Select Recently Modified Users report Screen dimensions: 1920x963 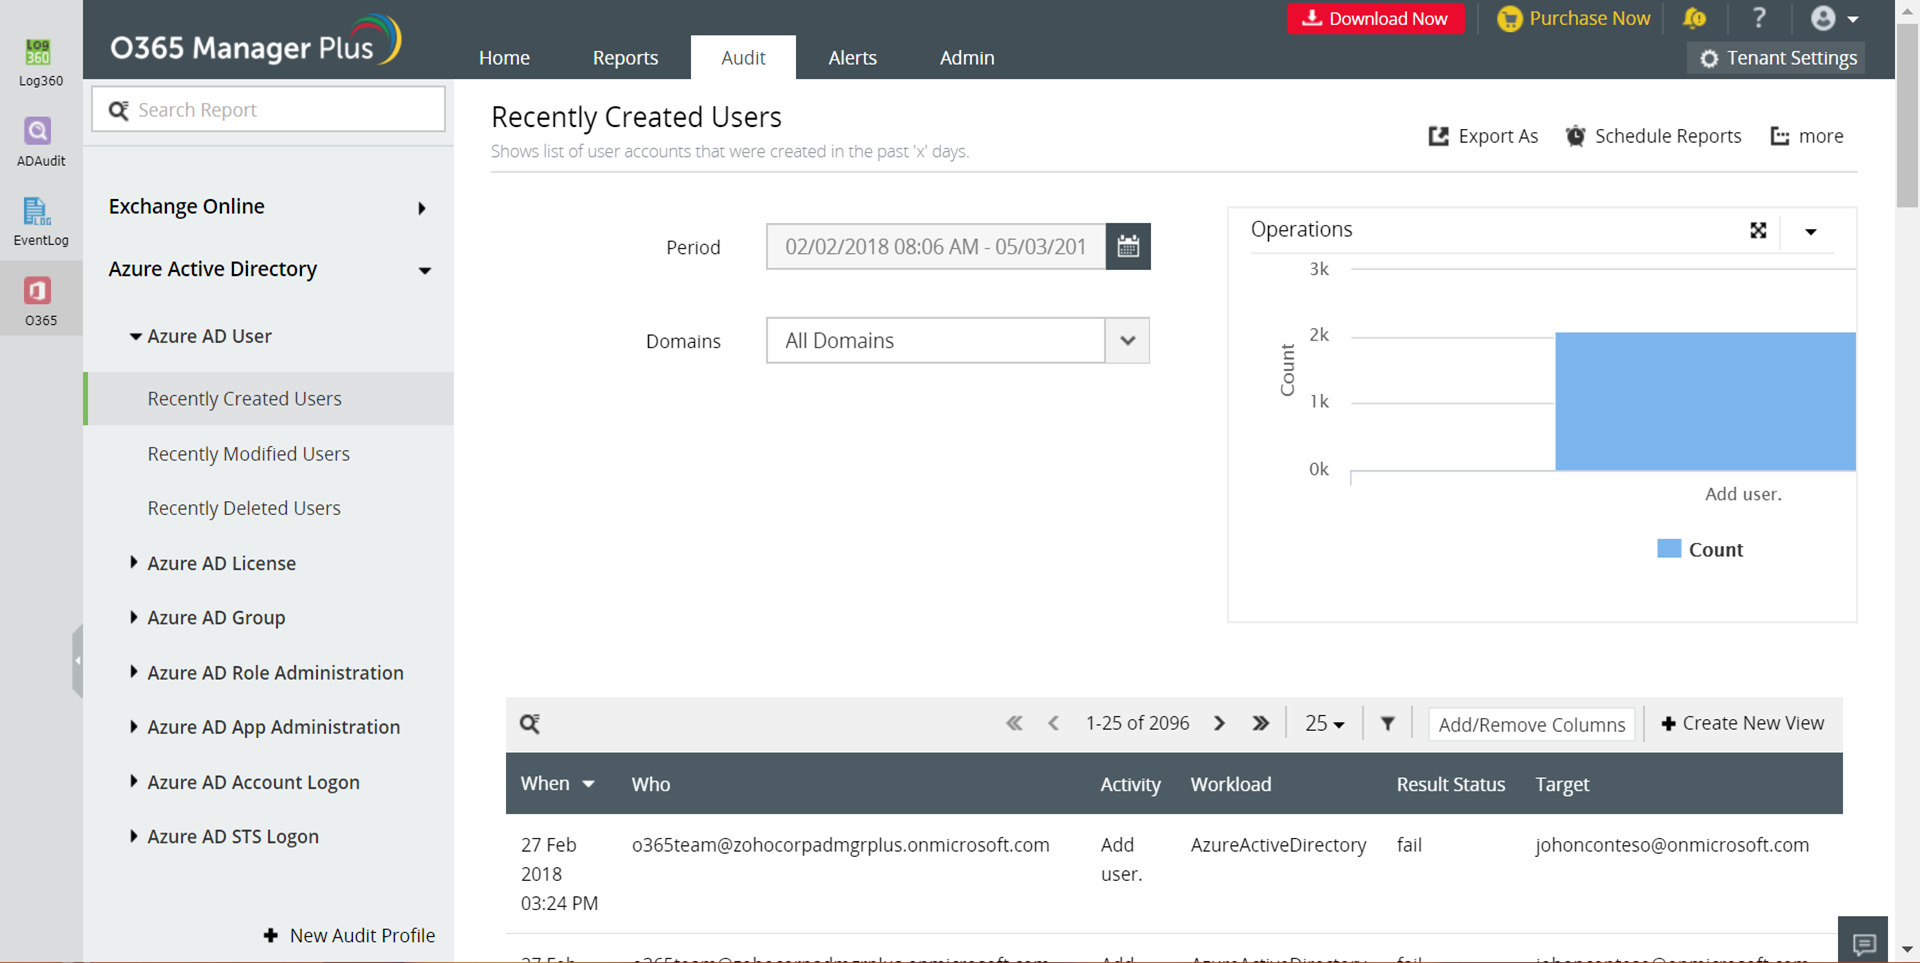249,454
